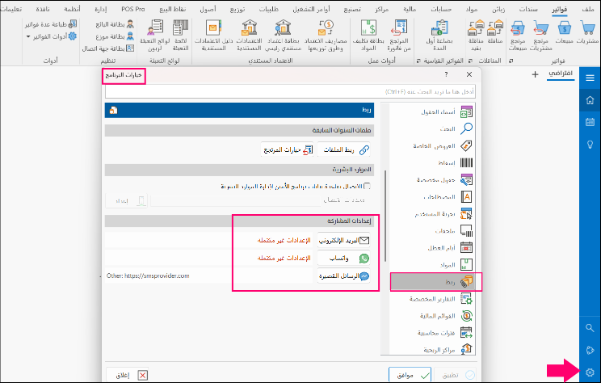The width and height of the screenshot is (601, 383).
Task: Switch to سندات ribbon tab
Action: [x=528, y=9]
